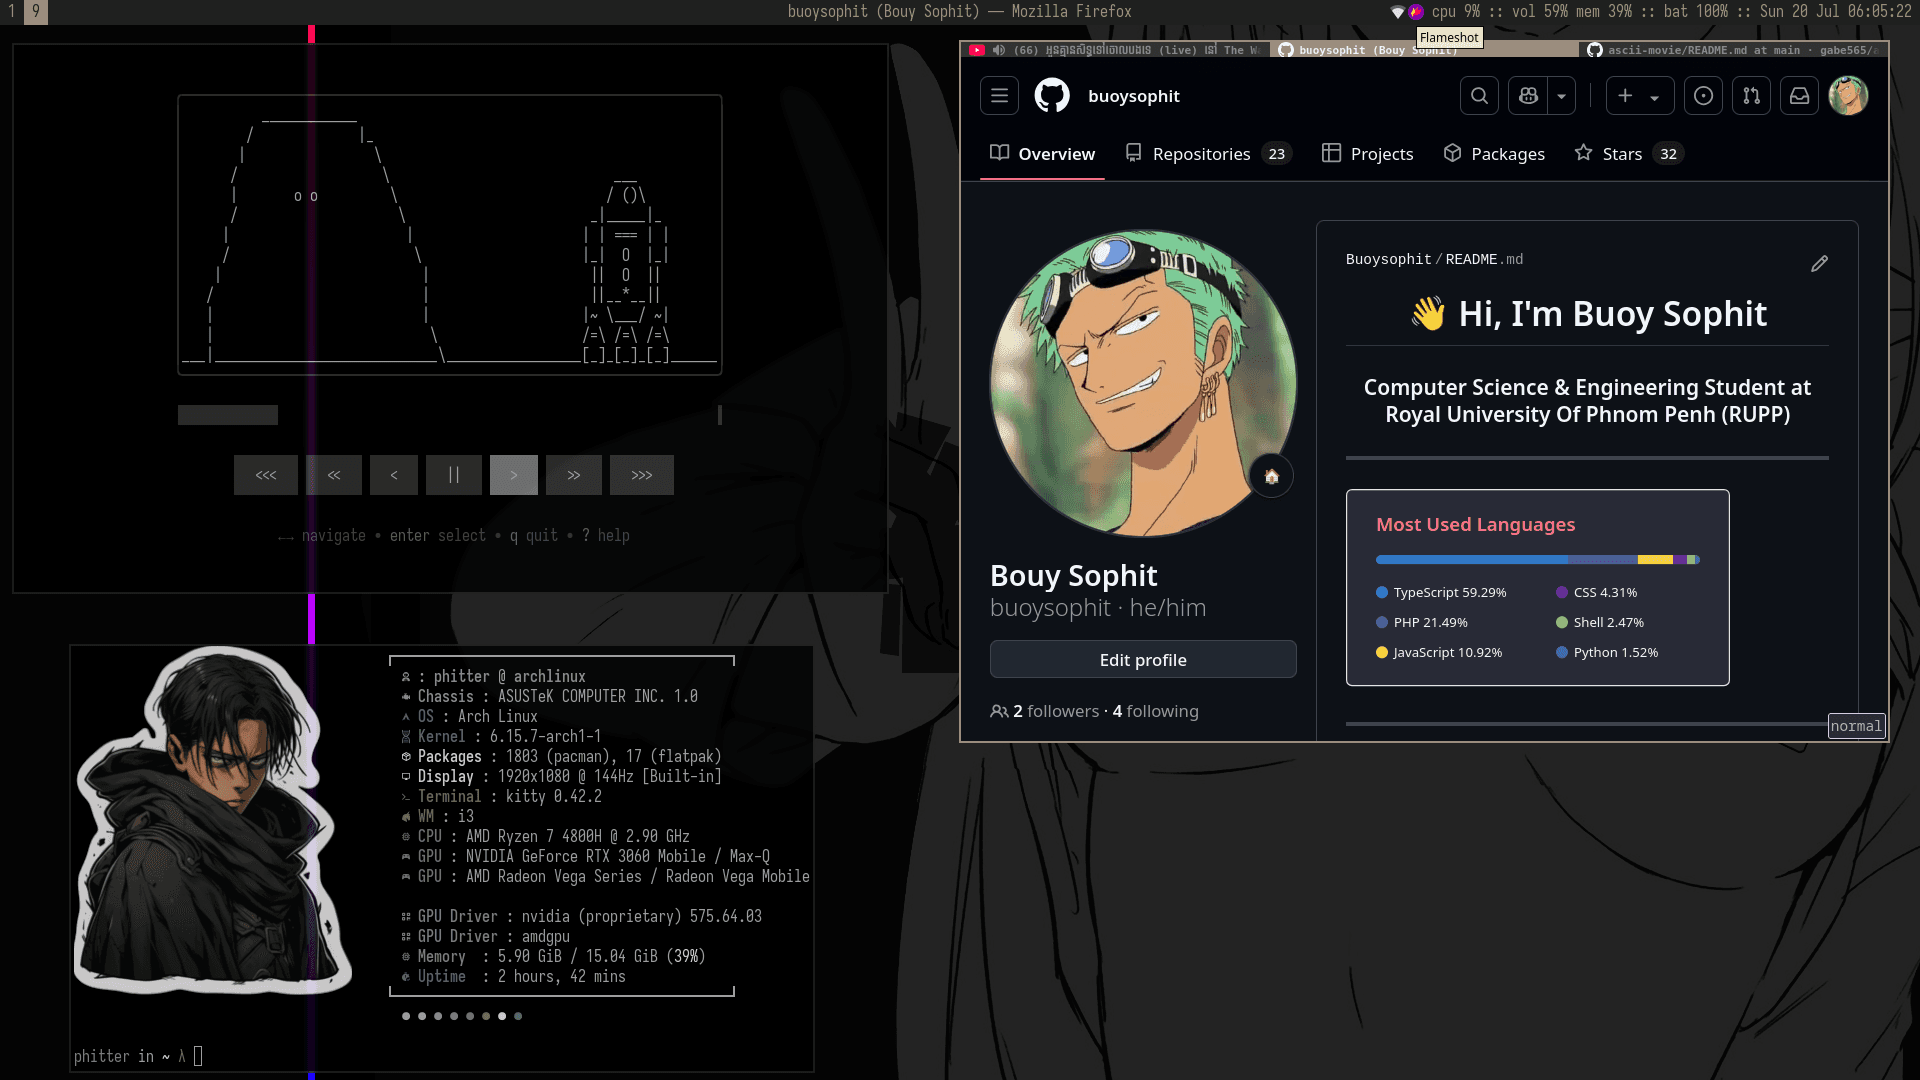Edit README with the pencil icon
1920x1080 pixels.
coord(1819,263)
